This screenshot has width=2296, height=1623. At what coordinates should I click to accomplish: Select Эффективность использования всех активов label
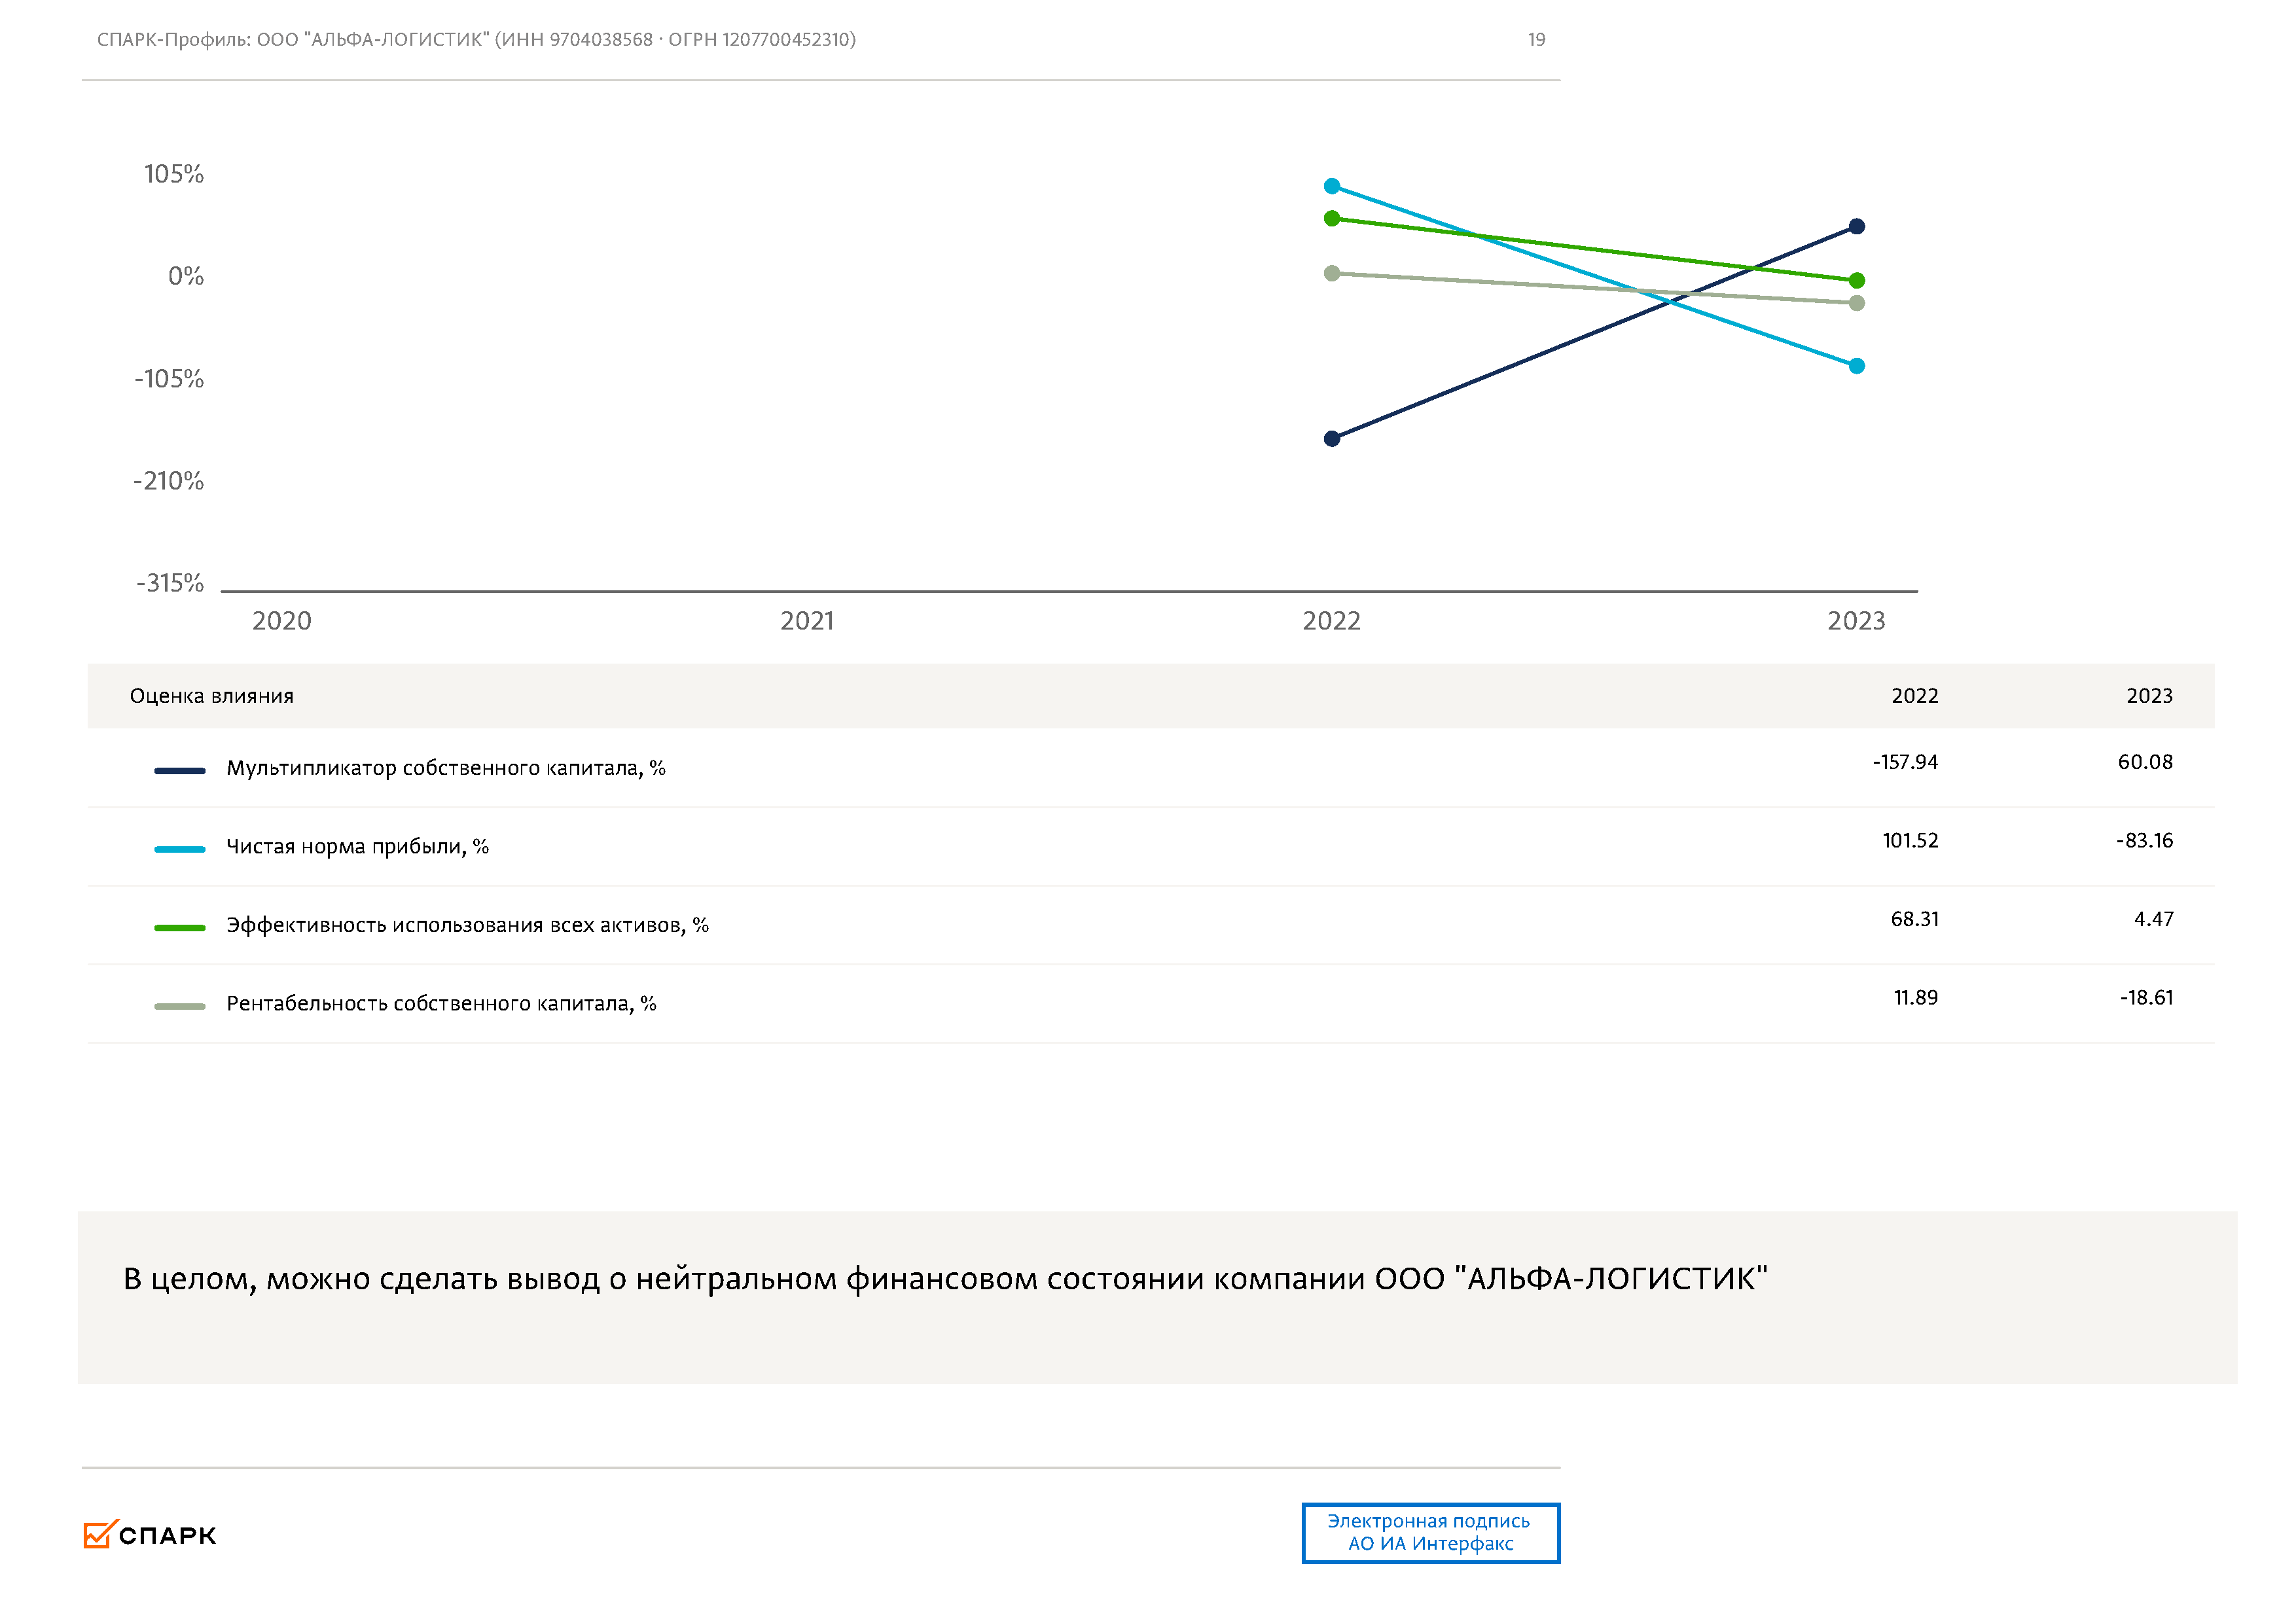coord(467,925)
